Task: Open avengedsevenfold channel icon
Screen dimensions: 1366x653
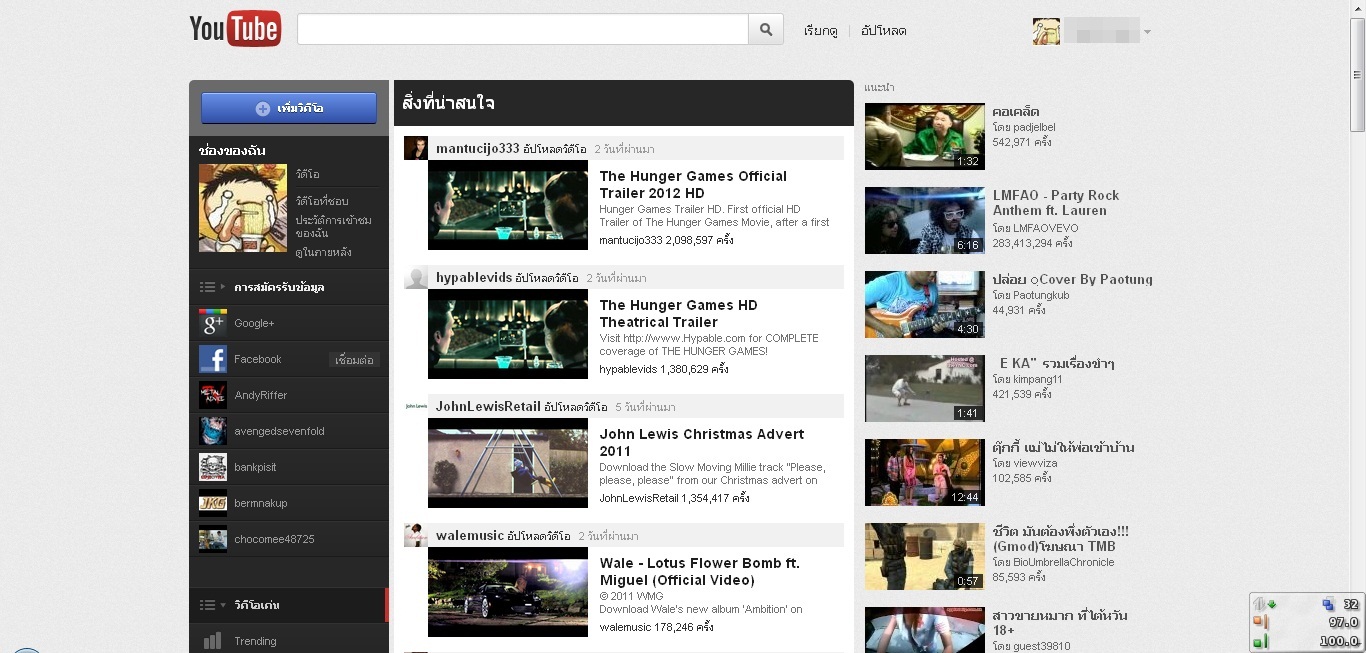Action: (213, 431)
